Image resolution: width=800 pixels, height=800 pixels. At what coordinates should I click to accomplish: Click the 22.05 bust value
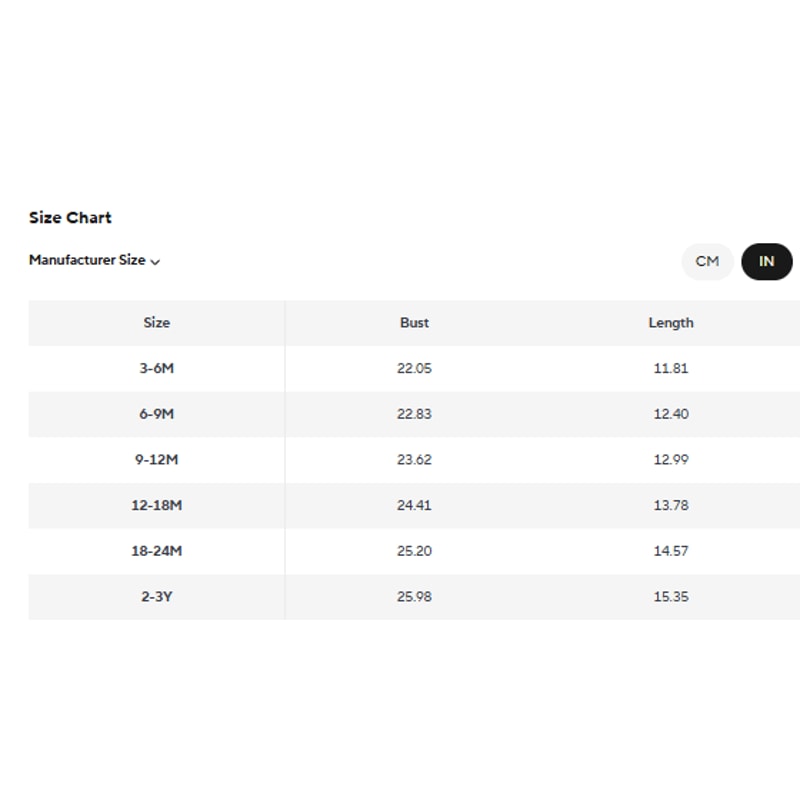(x=414, y=368)
